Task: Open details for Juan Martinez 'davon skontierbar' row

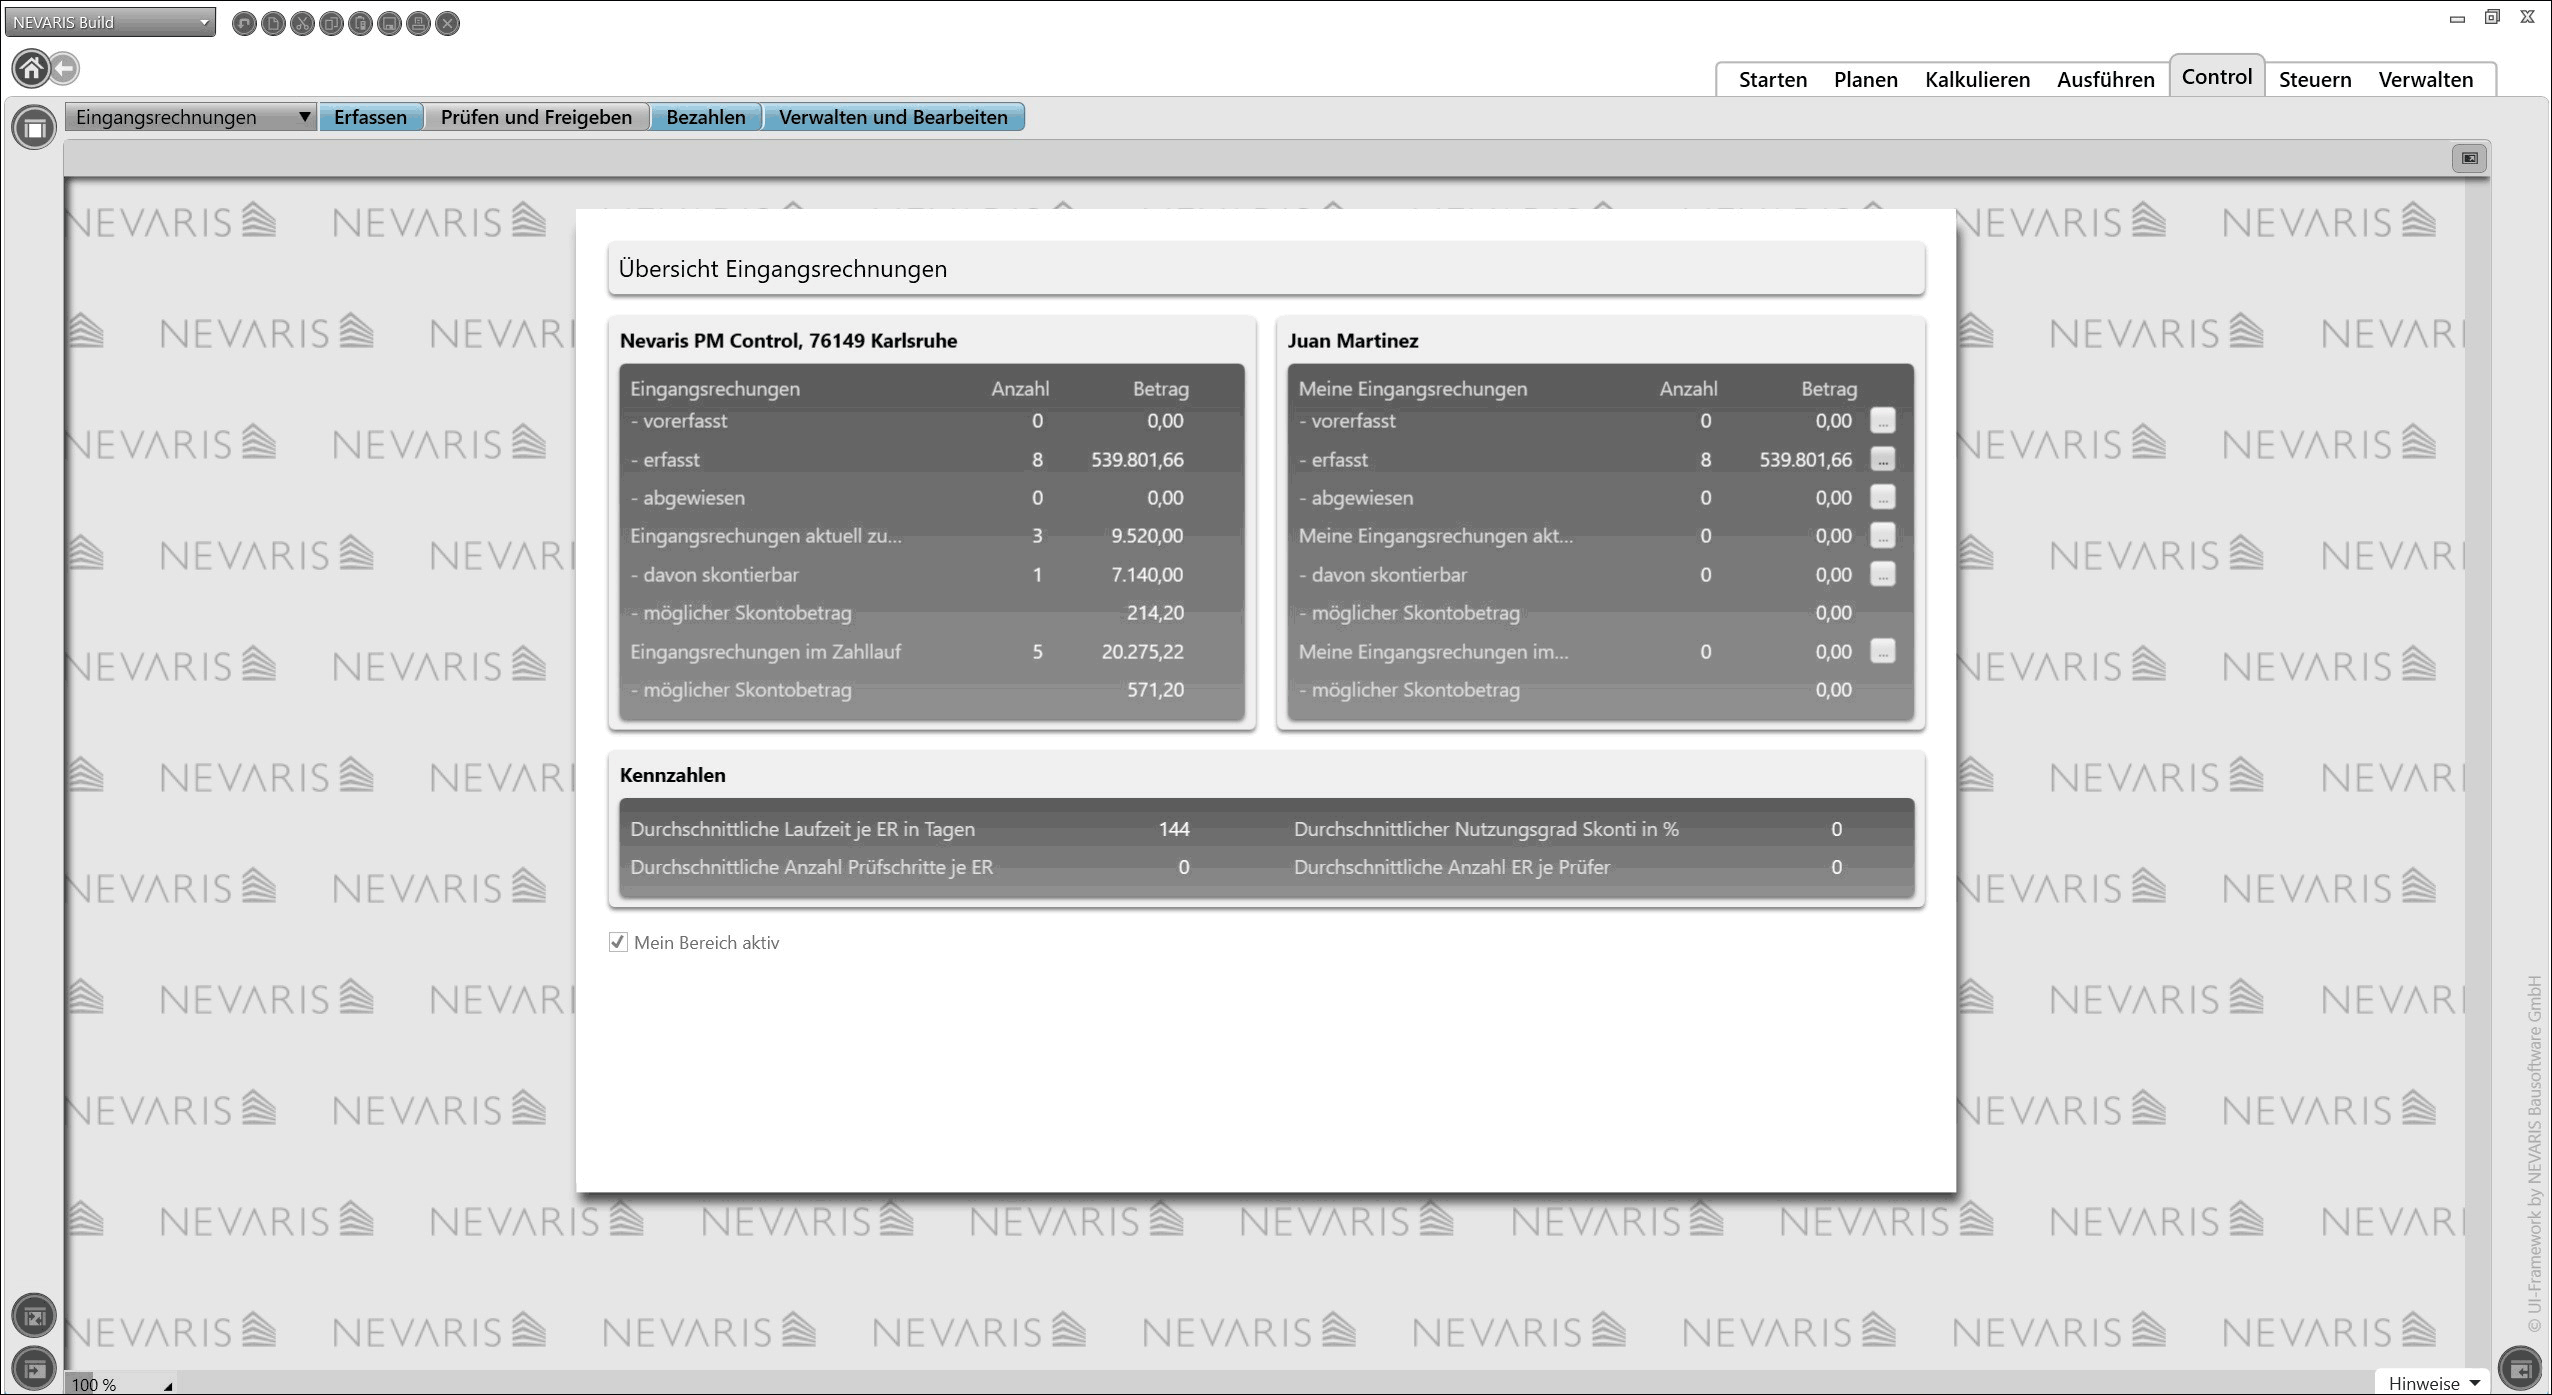Action: pyautogui.click(x=1883, y=575)
